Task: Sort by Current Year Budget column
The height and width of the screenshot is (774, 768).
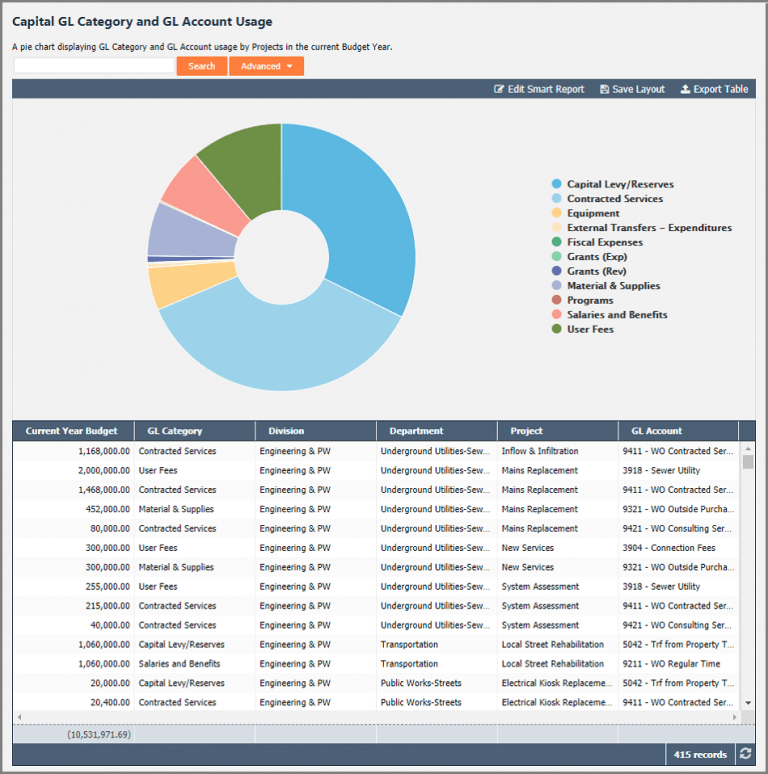Action: [x=72, y=431]
